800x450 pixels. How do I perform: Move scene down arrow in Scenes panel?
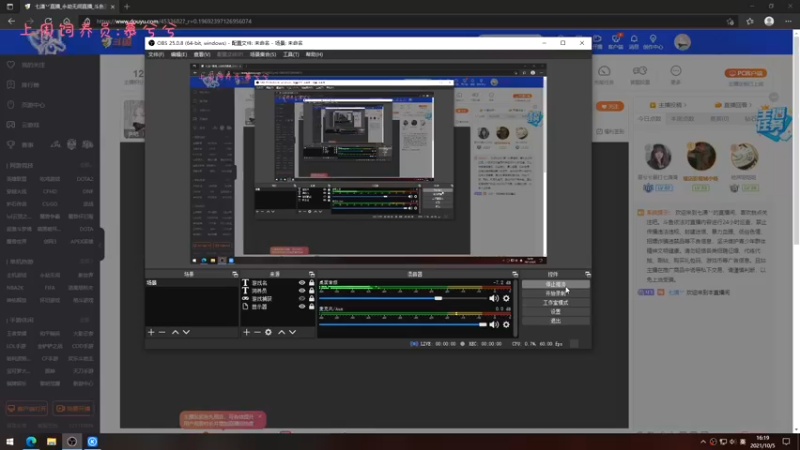[186, 332]
